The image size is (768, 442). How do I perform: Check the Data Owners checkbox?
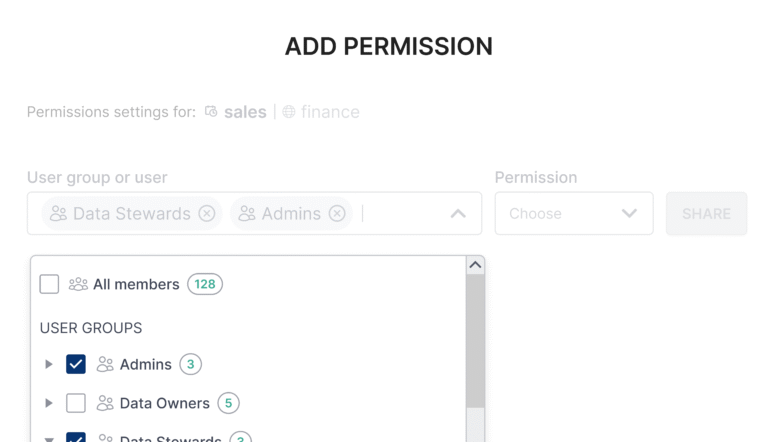pos(76,403)
